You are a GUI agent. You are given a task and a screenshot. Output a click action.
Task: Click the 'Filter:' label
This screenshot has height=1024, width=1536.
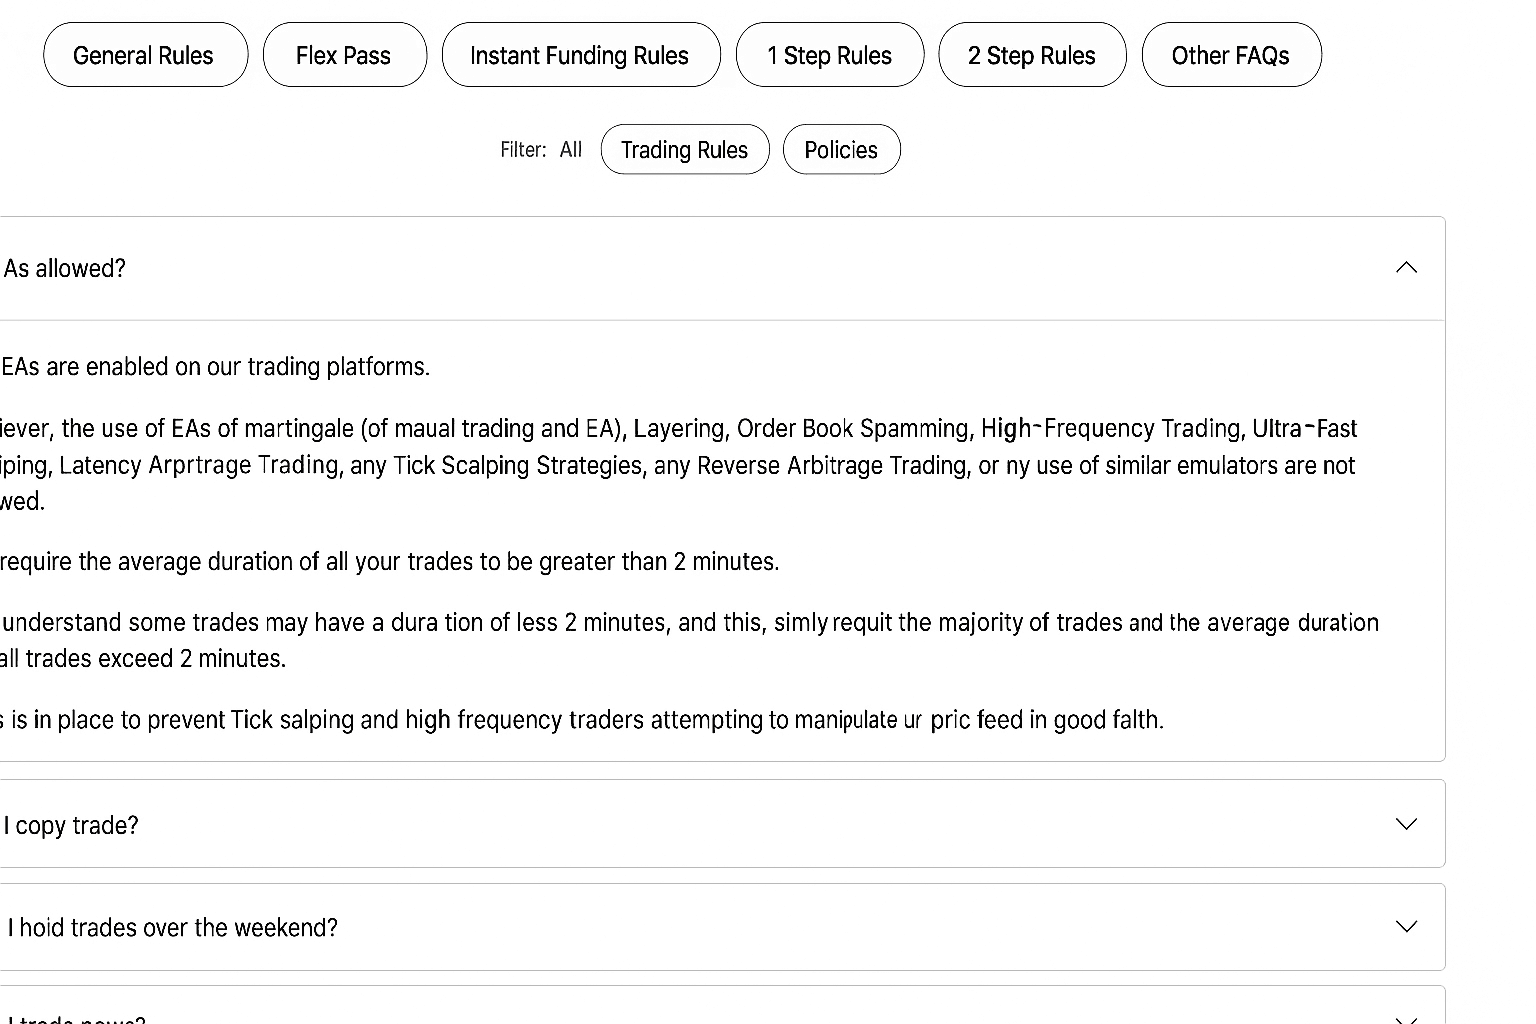point(523,150)
